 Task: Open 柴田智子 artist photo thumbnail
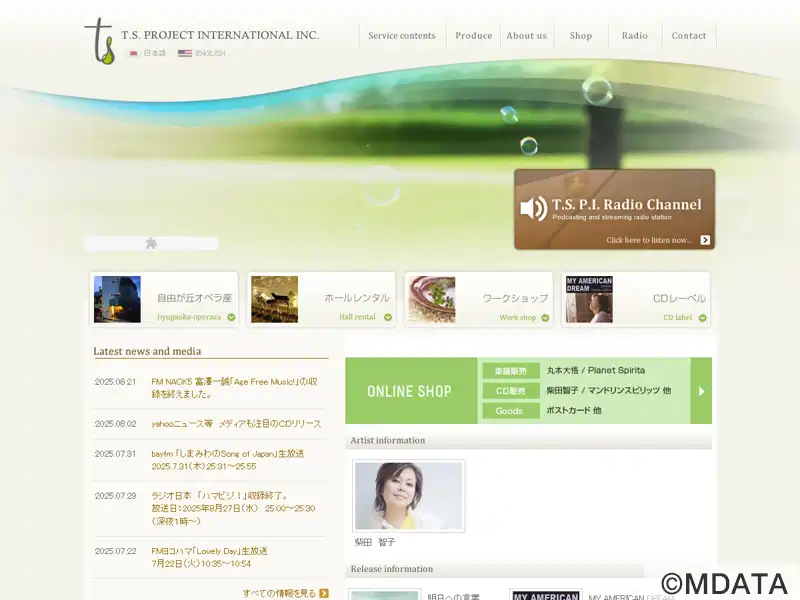click(x=408, y=496)
